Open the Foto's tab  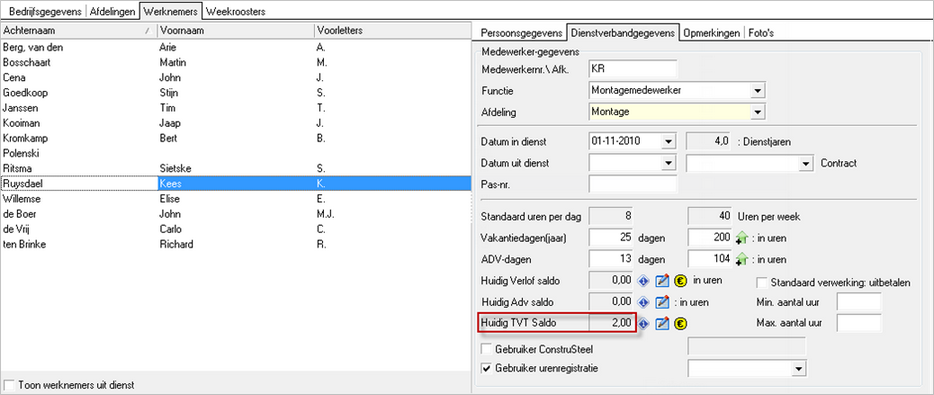pyautogui.click(x=760, y=33)
